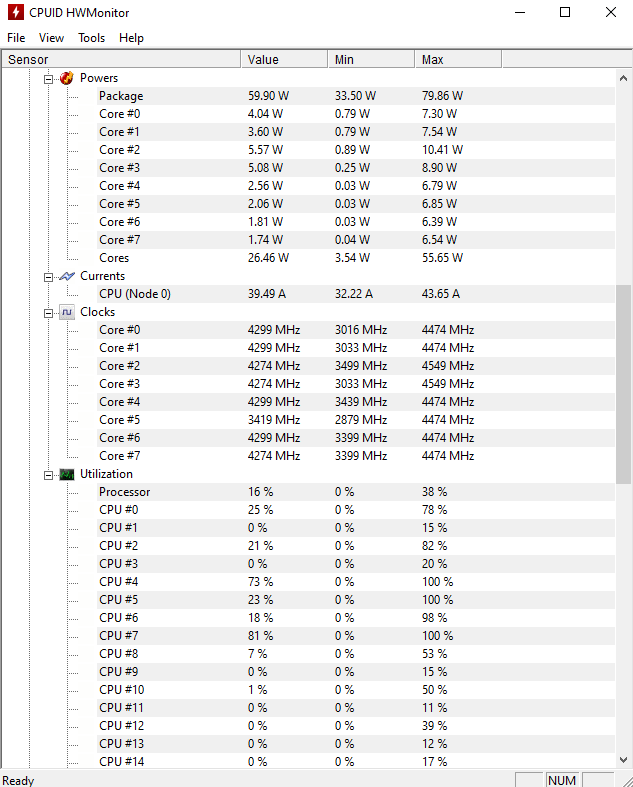Click the Max column header

458,59
